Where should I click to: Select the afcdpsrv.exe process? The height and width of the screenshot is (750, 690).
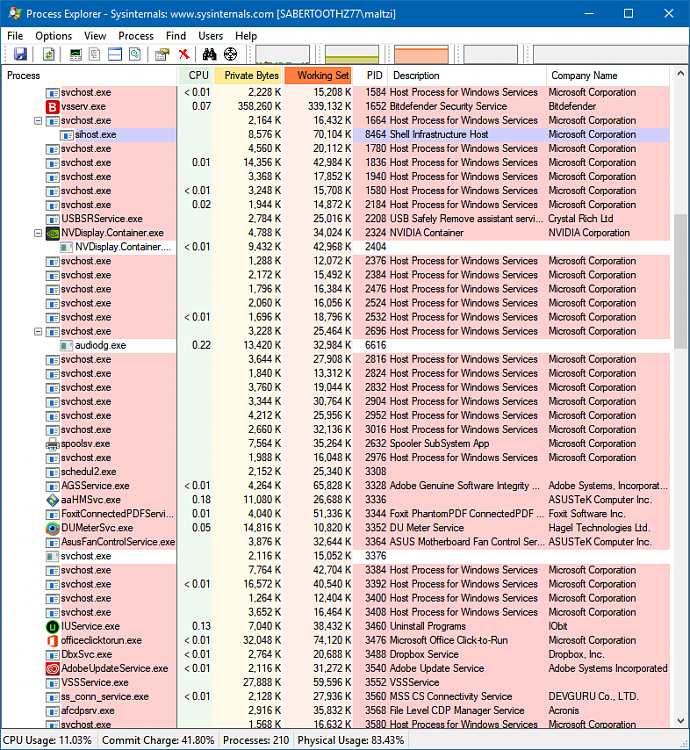[336, 711]
